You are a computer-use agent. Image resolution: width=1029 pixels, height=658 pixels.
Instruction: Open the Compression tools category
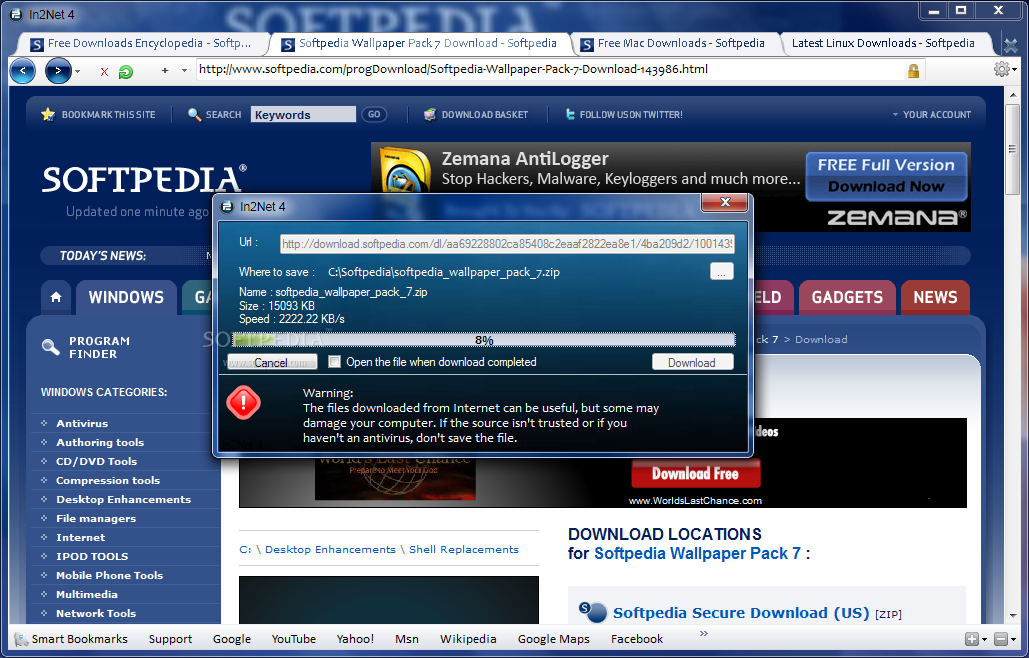pyautogui.click(x=108, y=481)
